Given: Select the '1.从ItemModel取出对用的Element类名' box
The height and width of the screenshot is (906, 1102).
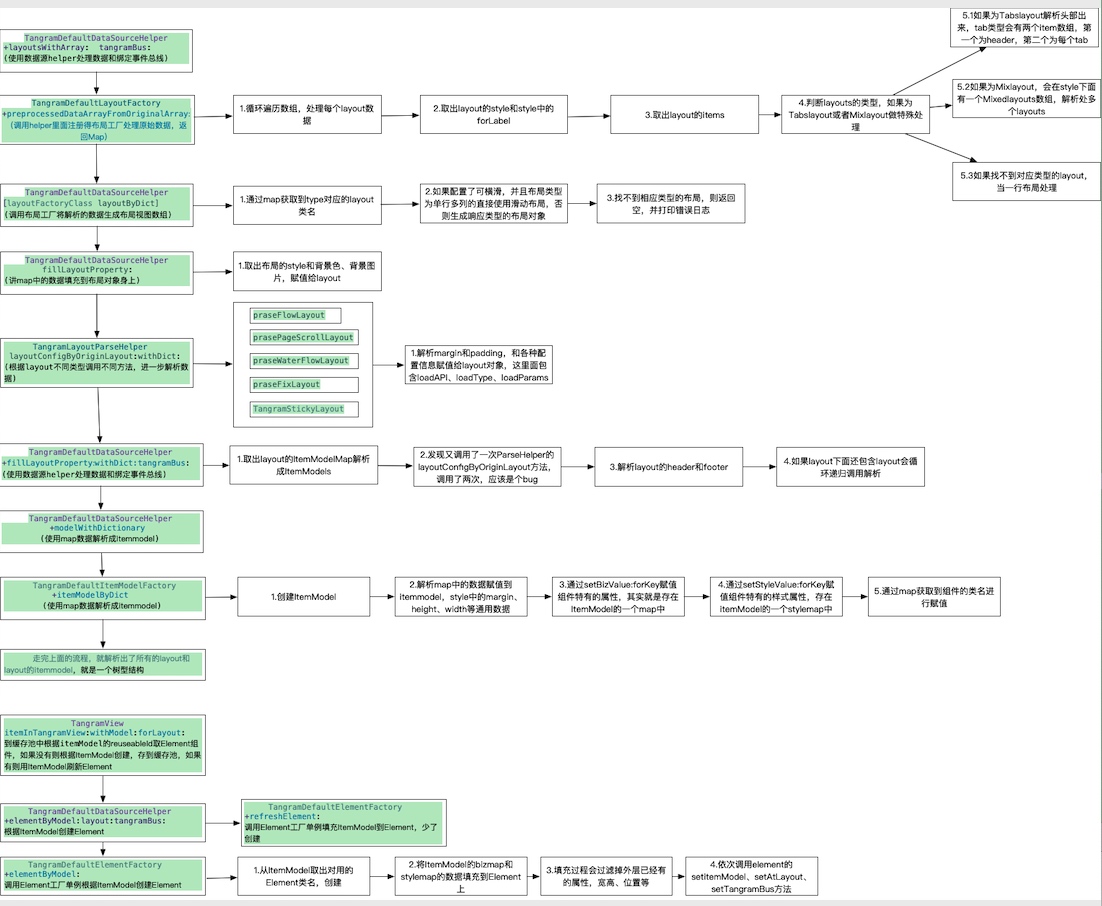Looking at the screenshot, I should coord(304,876).
